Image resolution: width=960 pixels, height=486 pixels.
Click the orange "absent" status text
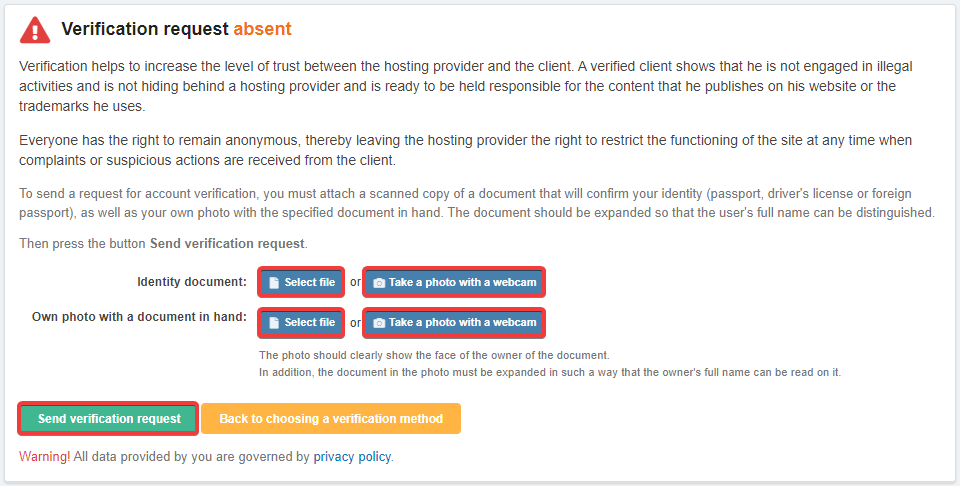tap(262, 30)
